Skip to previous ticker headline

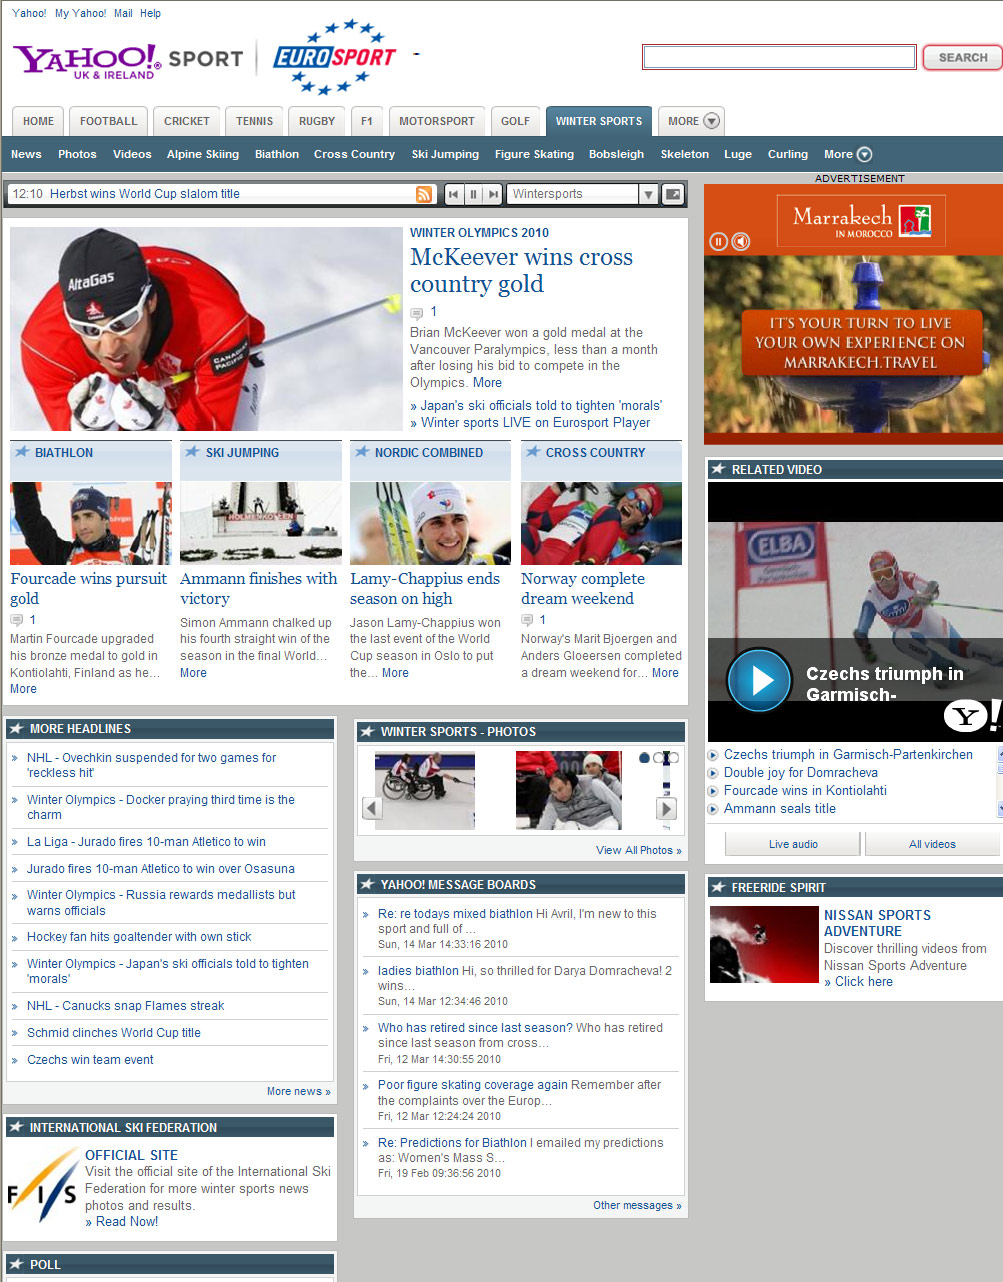[x=454, y=194]
